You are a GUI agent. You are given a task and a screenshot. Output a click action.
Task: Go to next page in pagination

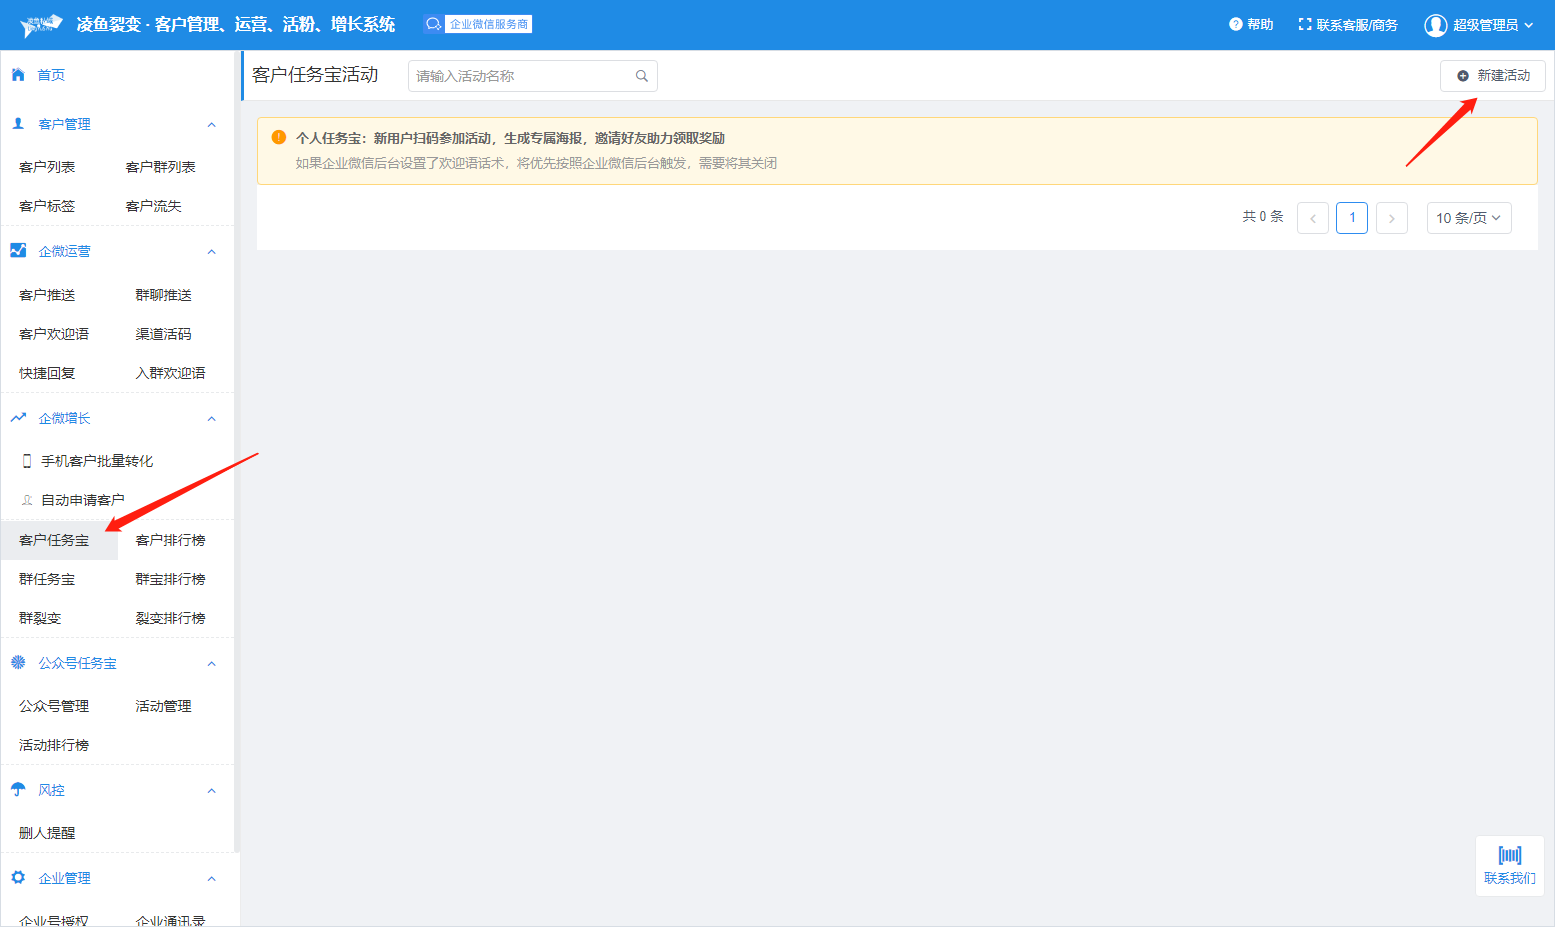(1391, 218)
